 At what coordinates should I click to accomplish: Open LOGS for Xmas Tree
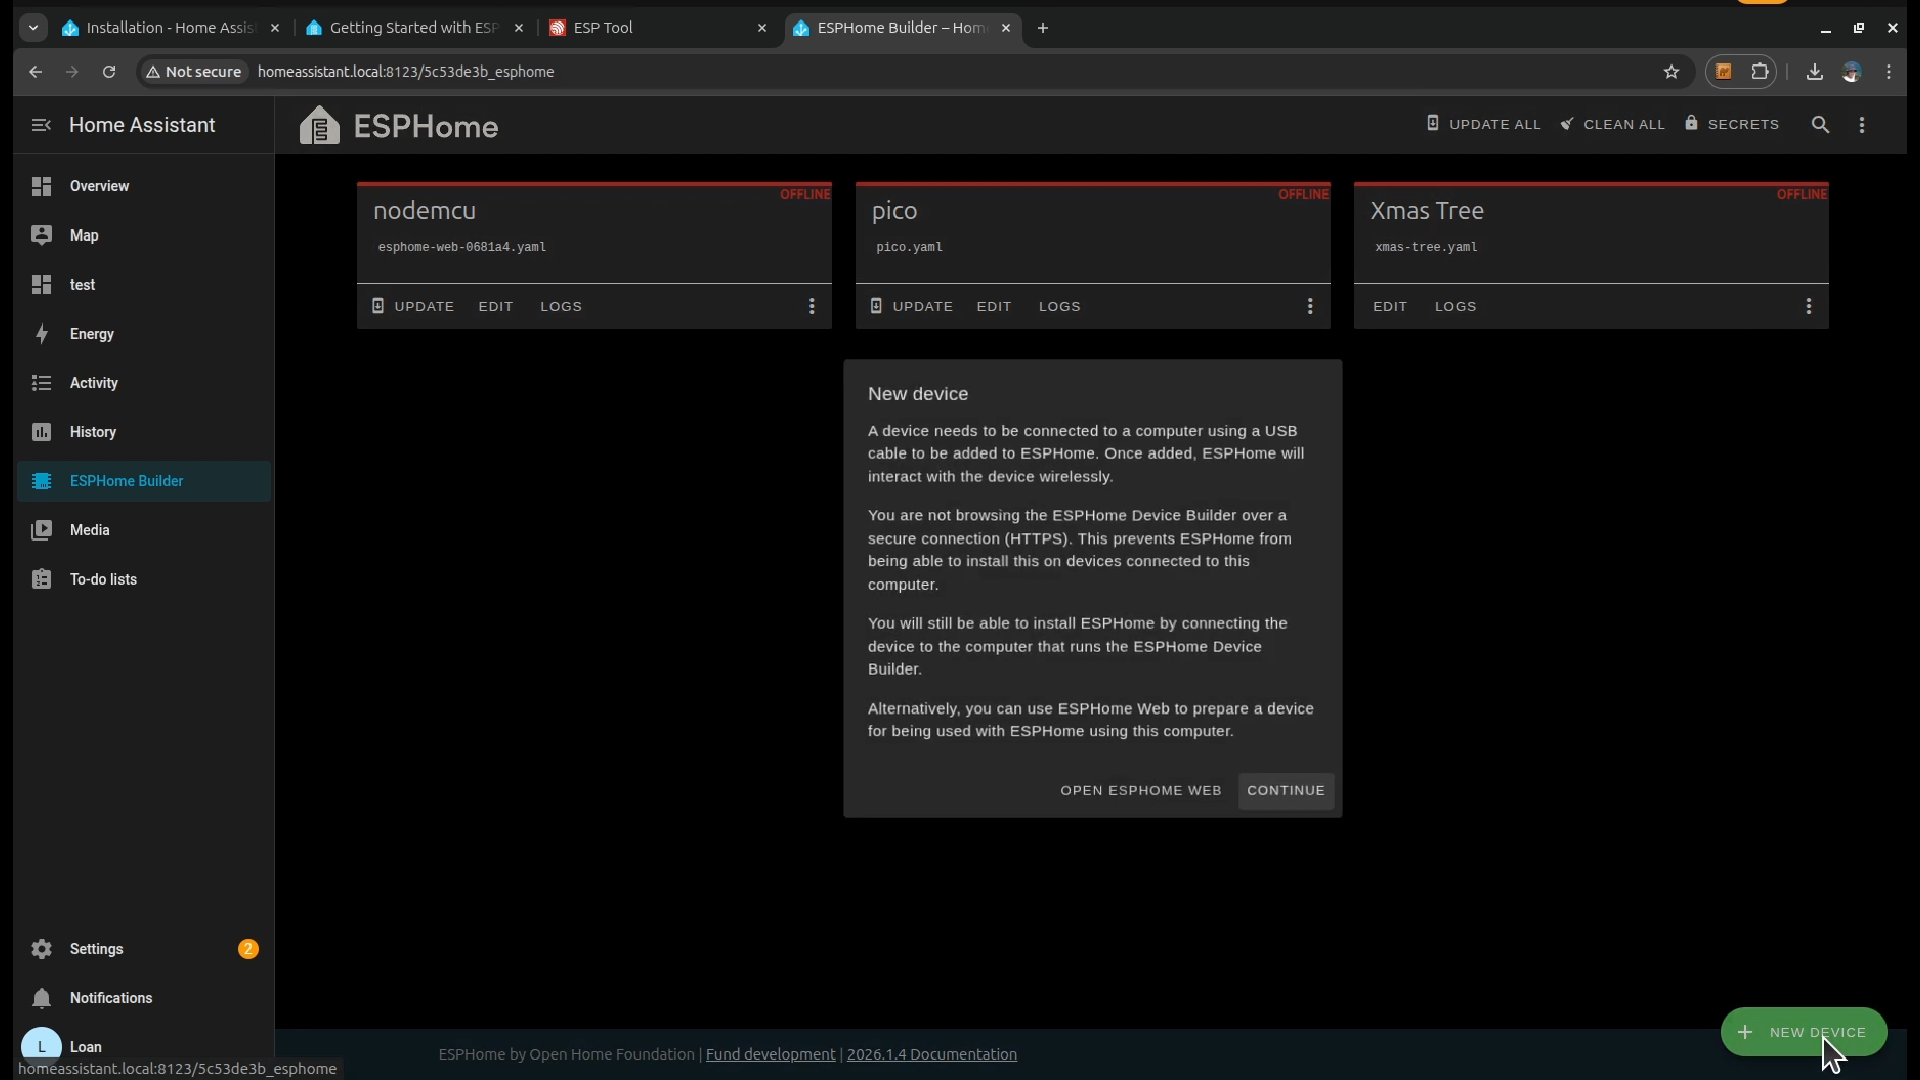point(1456,306)
